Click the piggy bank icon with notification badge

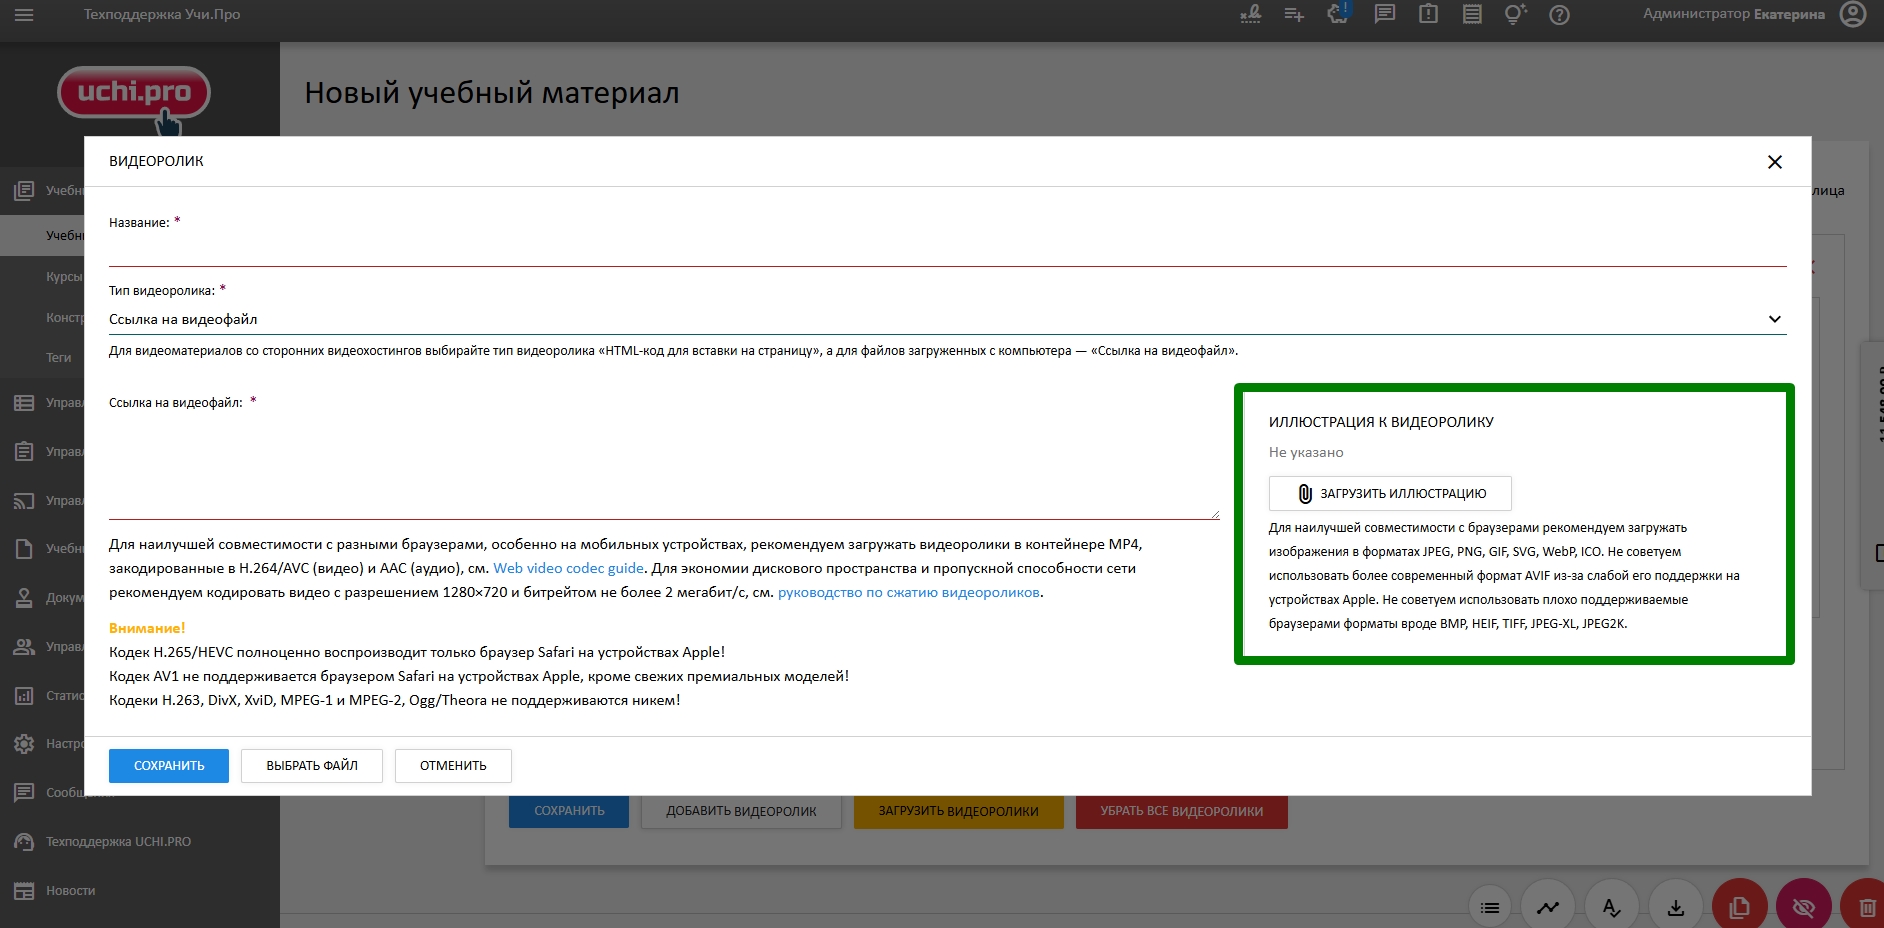point(1337,14)
